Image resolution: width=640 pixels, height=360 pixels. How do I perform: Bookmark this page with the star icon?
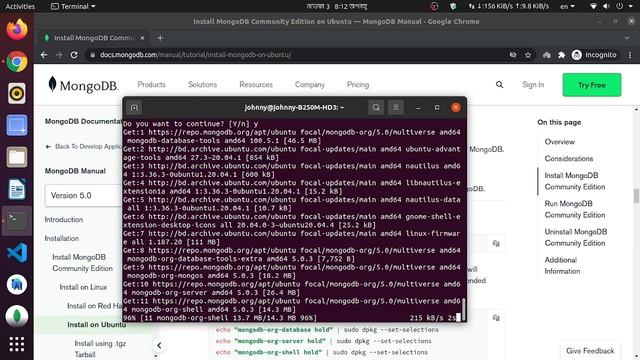(528, 55)
